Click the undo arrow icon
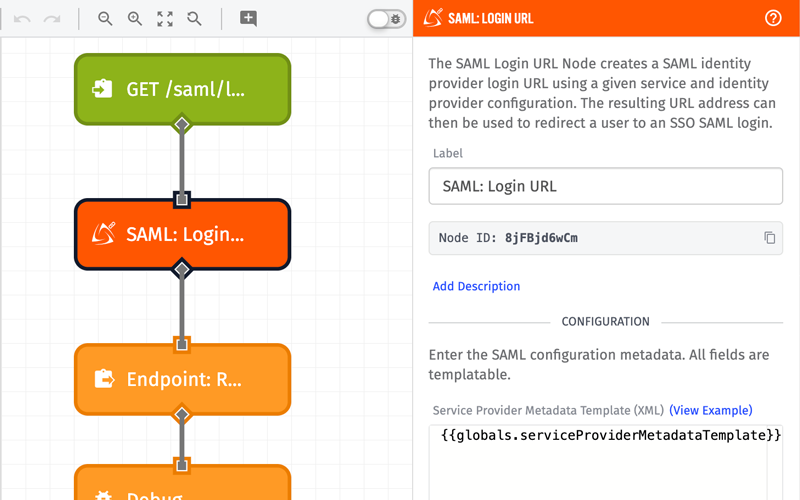This screenshot has width=800, height=500. point(22,19)
